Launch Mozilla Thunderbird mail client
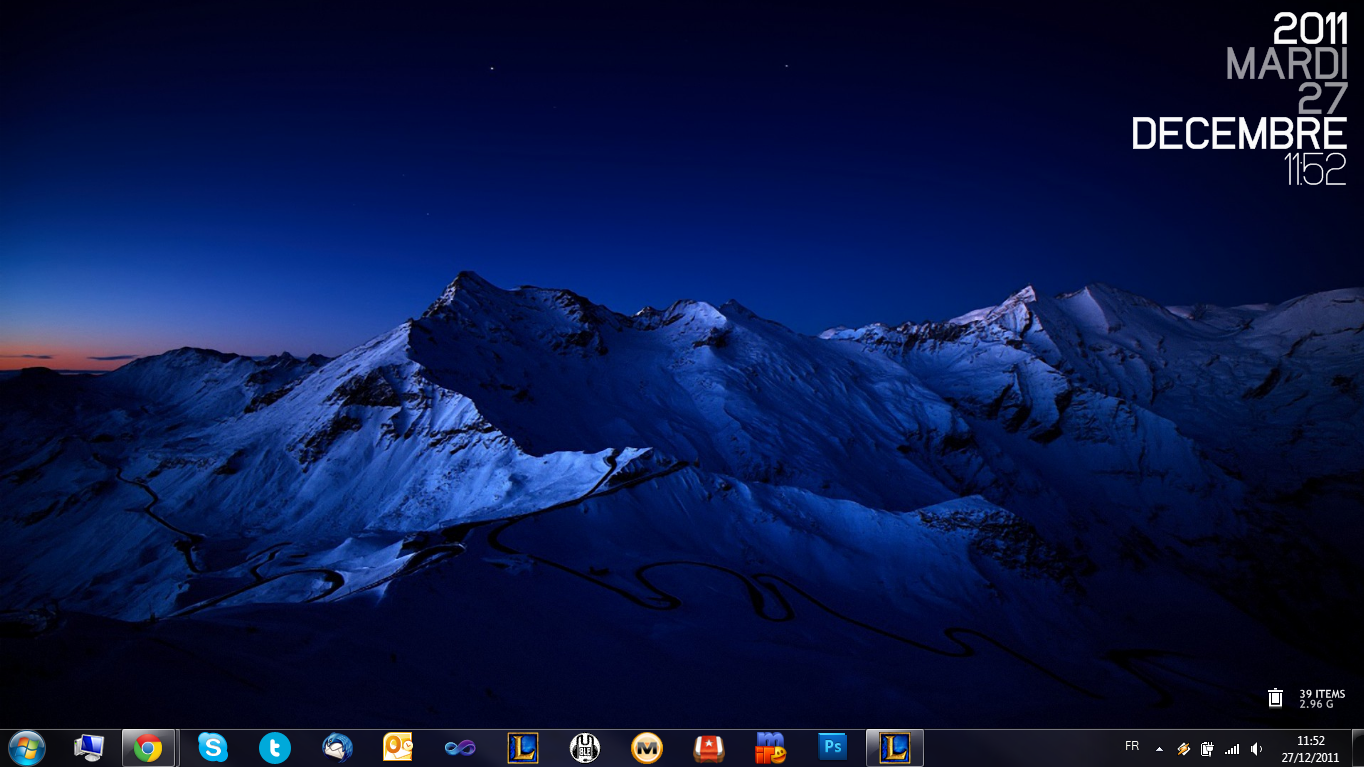The image size is (1364, 767). click(x=337, y=748)
